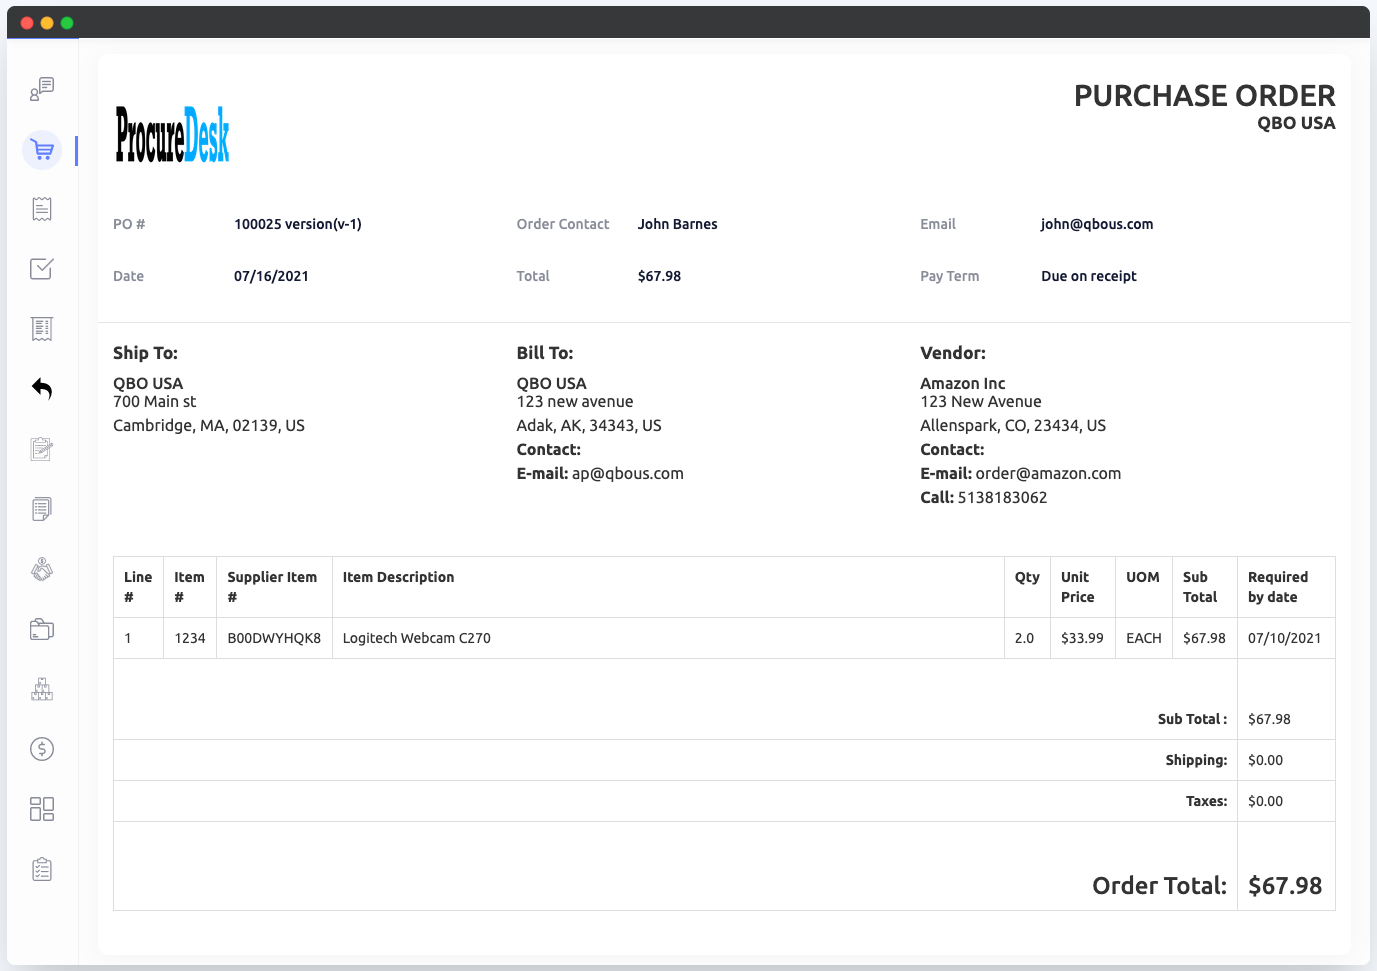Click vendor email order@amazon.com

click(1048, 474)
